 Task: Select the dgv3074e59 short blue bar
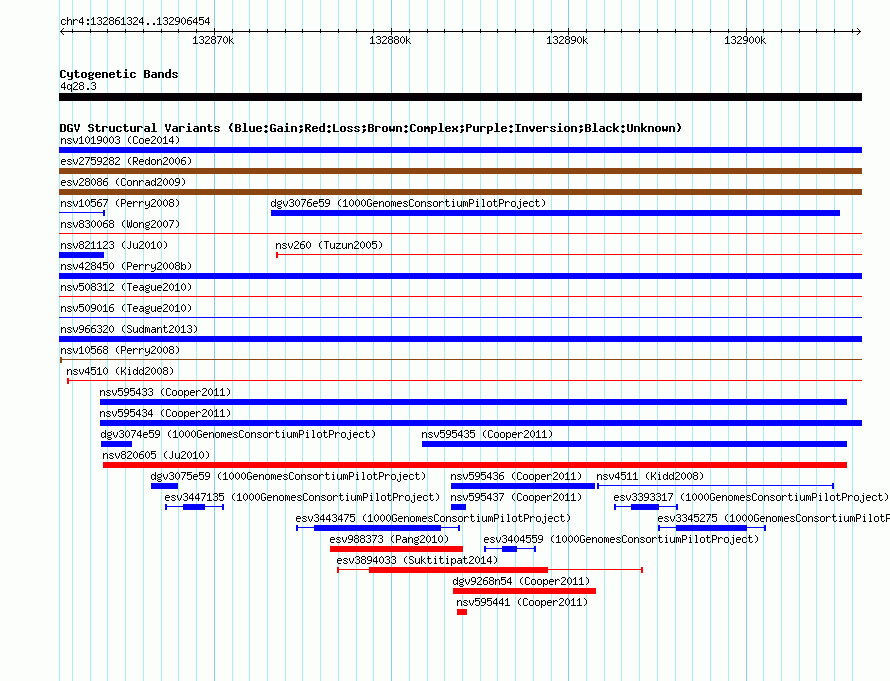116,444
